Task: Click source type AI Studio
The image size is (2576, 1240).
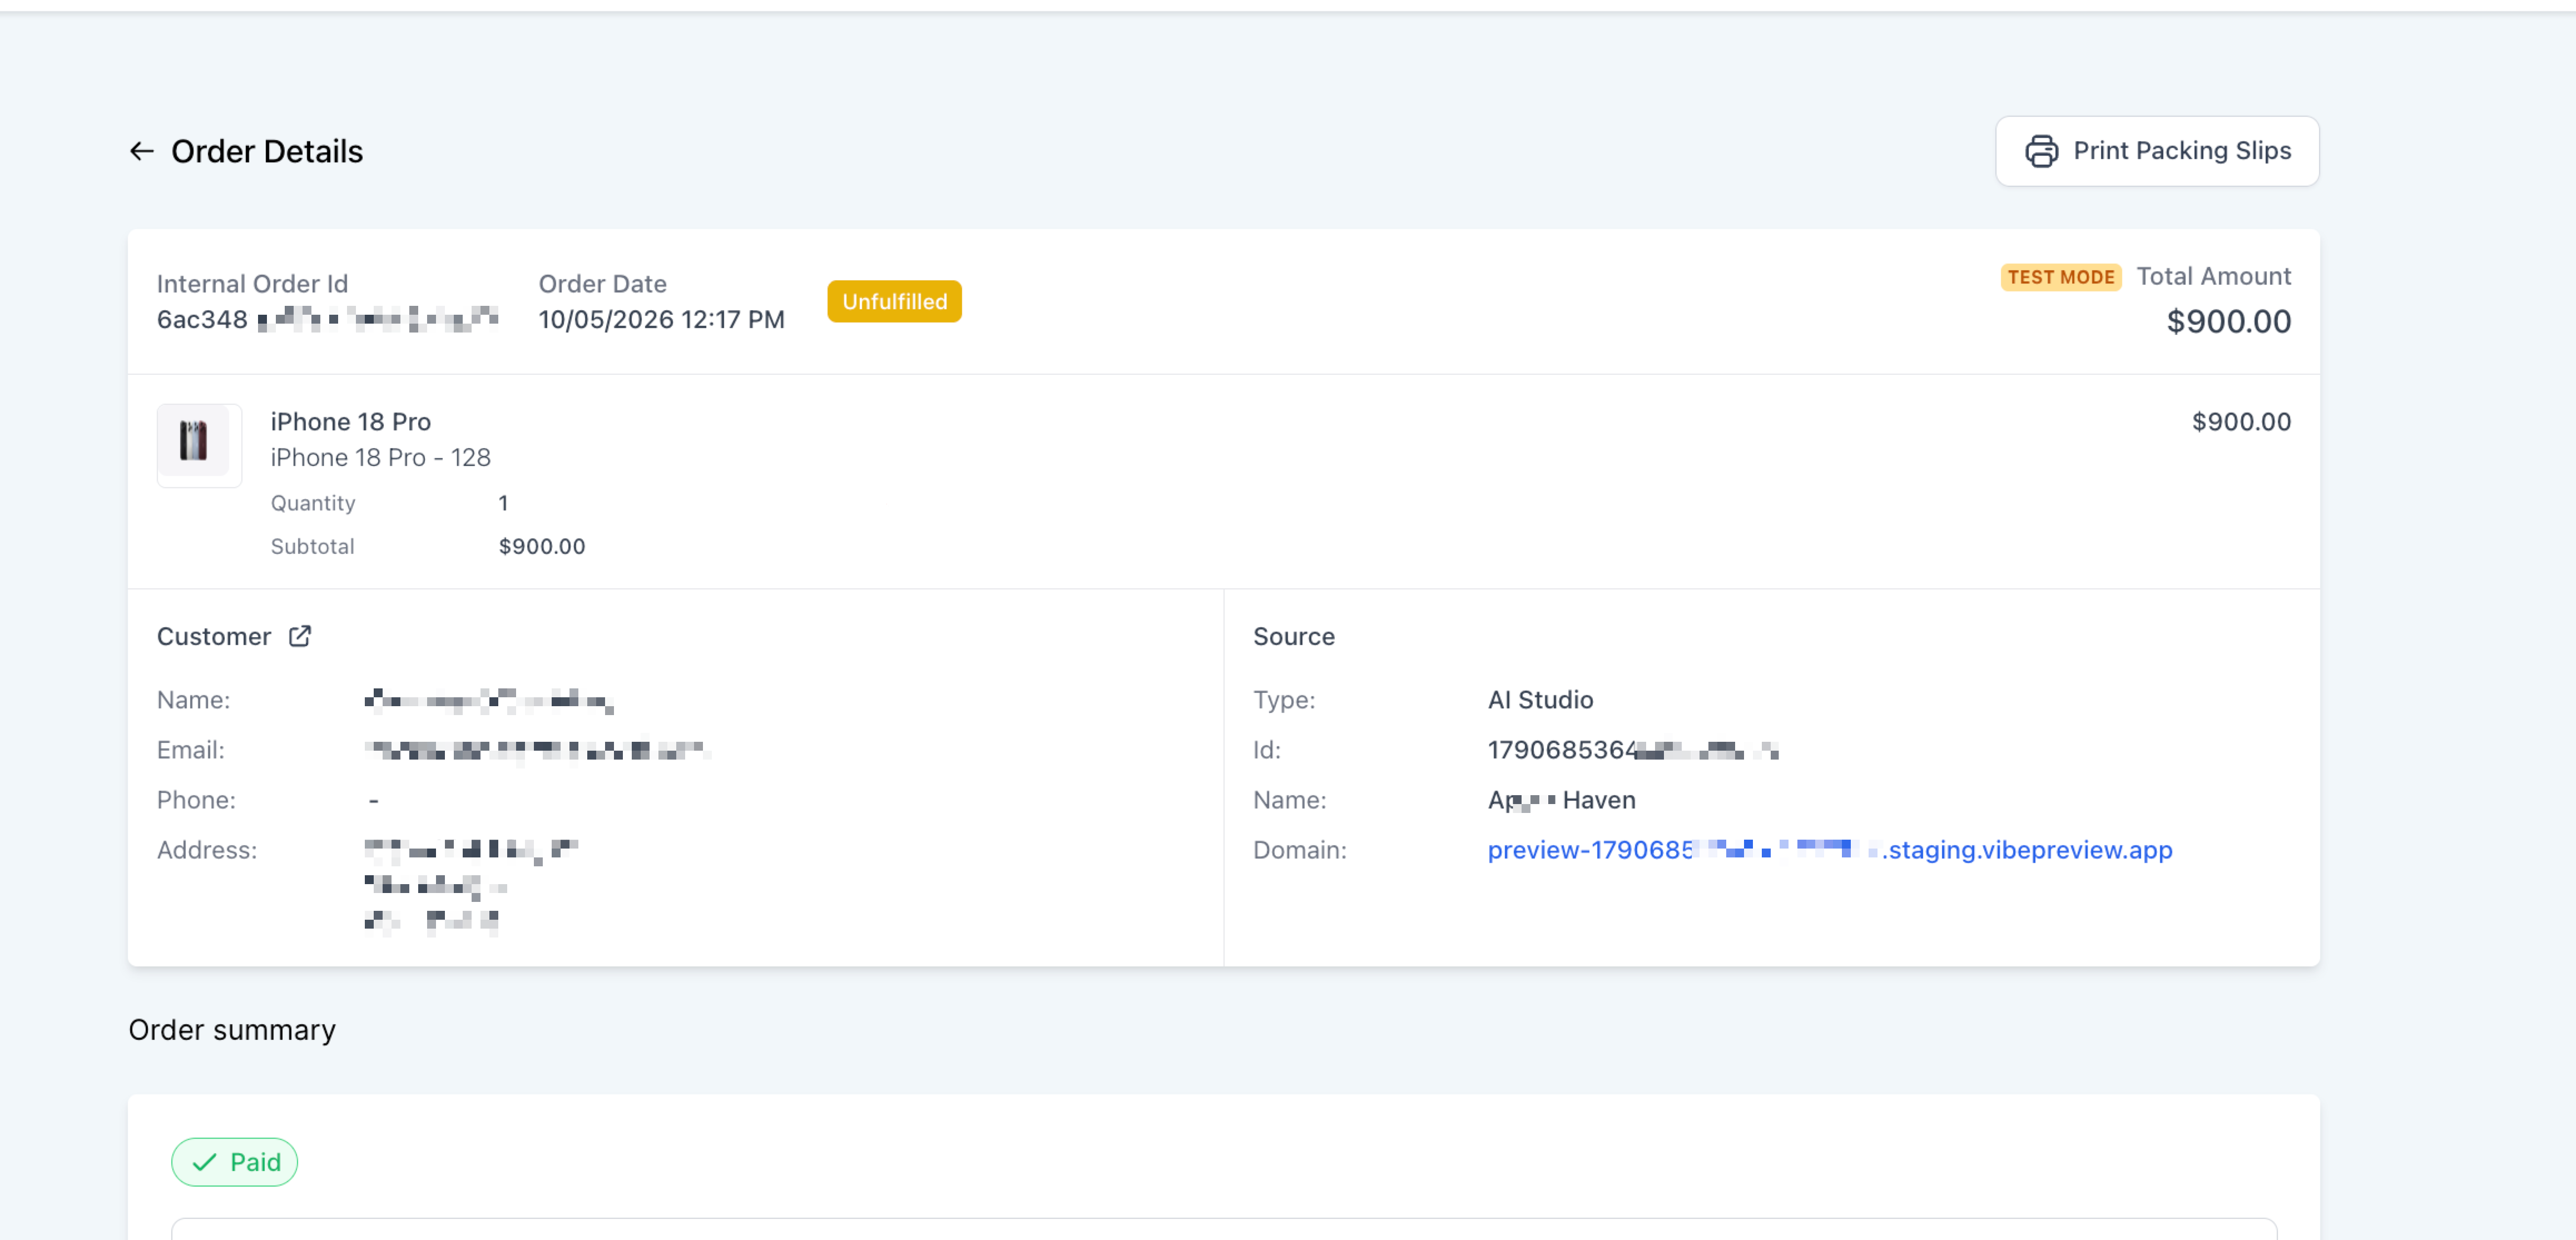Action: (x=1540, y=699)
